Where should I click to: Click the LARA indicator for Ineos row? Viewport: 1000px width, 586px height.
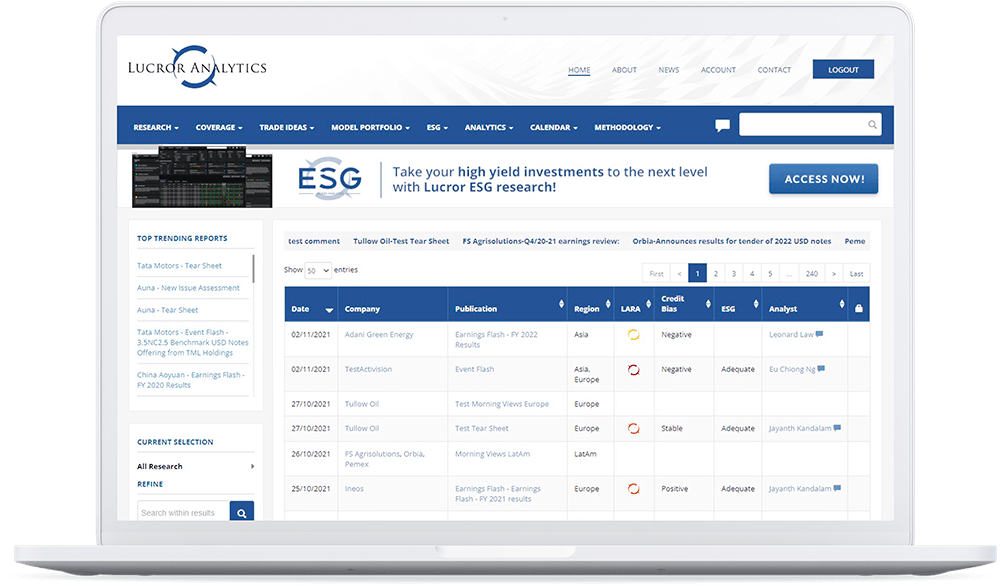click(x=633, y=489)
